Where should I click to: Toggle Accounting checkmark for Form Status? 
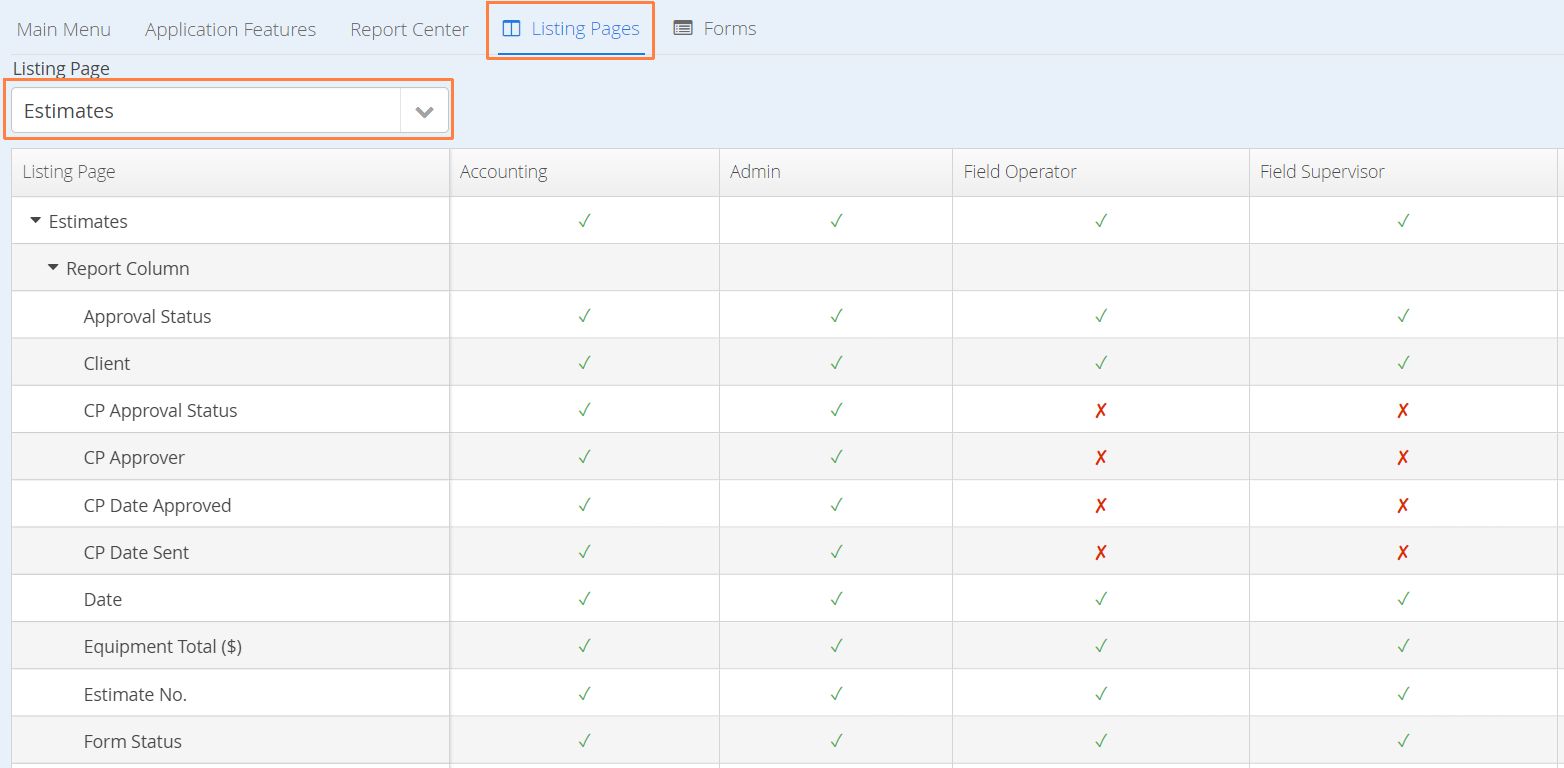(x=585, y=741)
